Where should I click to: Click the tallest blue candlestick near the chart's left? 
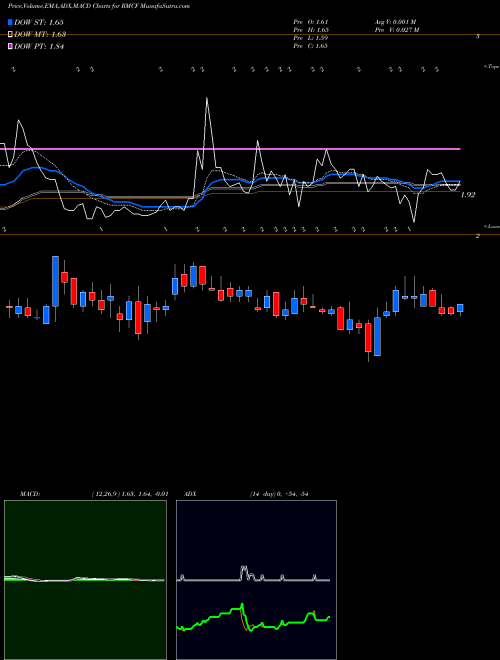click(x=55, y=281)
